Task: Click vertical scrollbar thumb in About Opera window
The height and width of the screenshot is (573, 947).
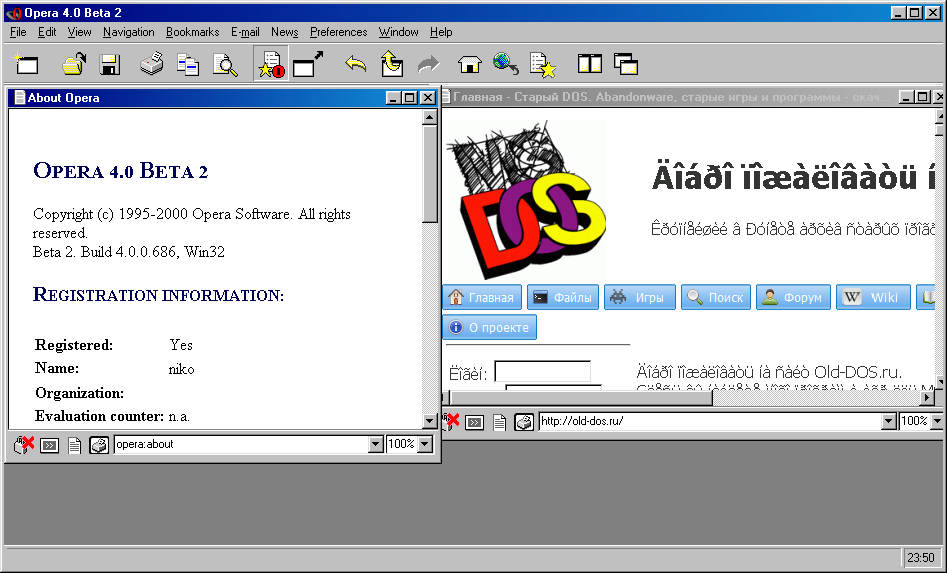Action: [x=429, y=174]
